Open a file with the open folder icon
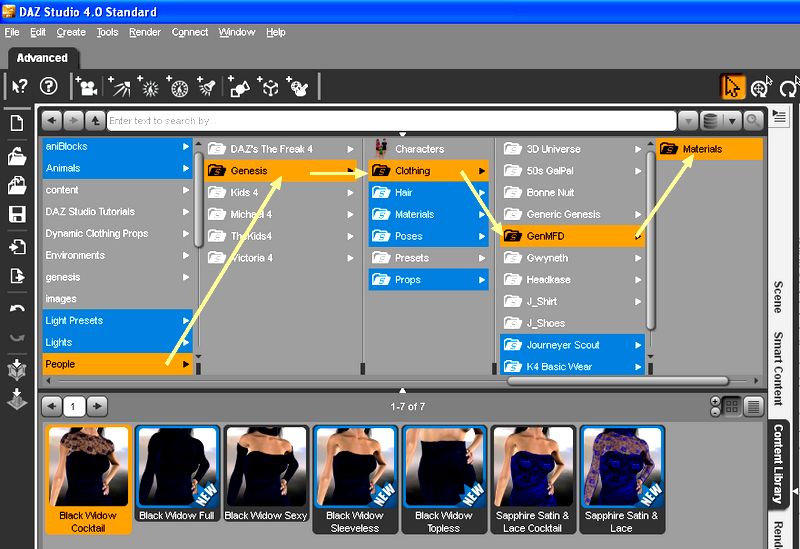800x549 pixels. coord(17,156)
